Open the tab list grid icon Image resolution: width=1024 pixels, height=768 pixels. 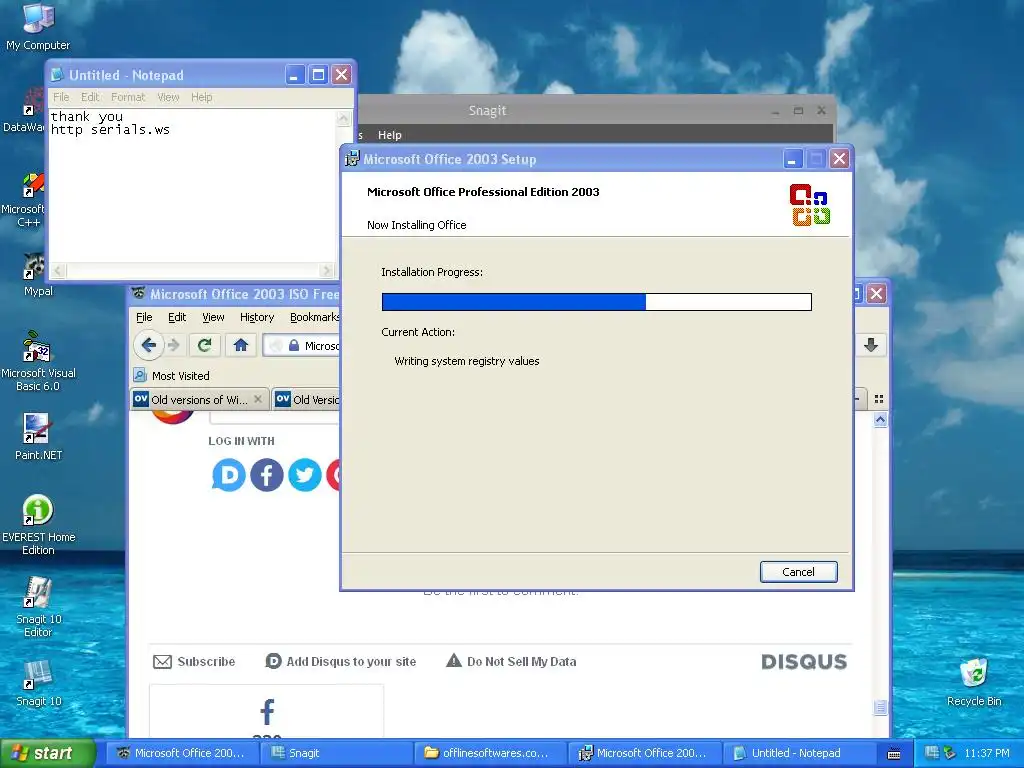pyautogui.click(x=879, y=399)
